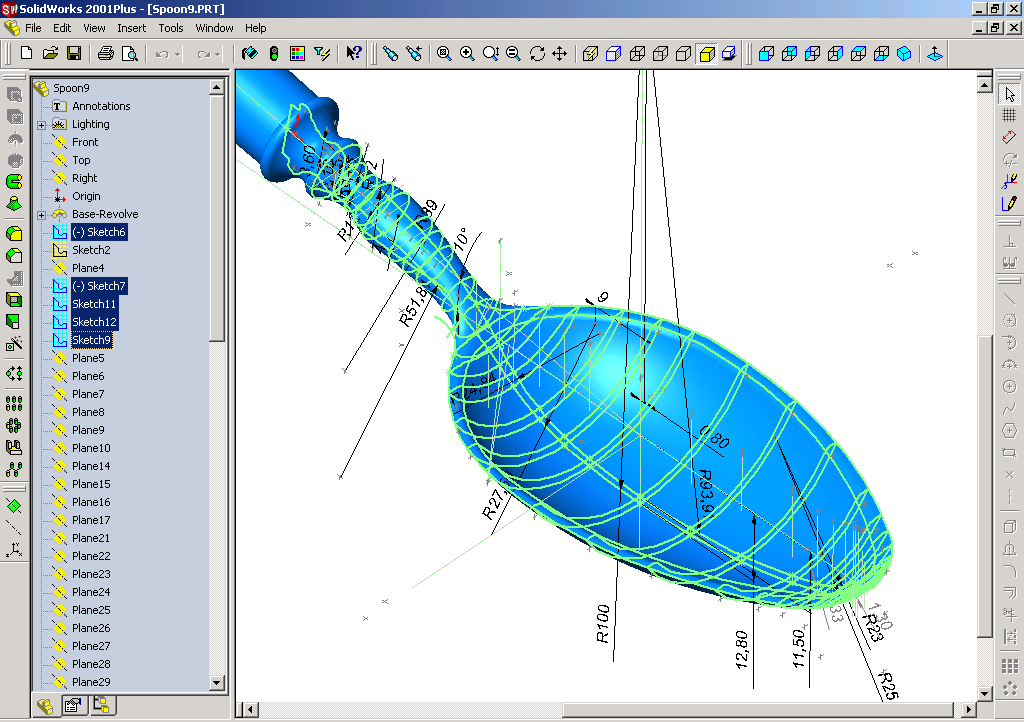The height and width of the screenshot is (722, 1024).
Task: Open the File menu
Action: pos(33,28)
